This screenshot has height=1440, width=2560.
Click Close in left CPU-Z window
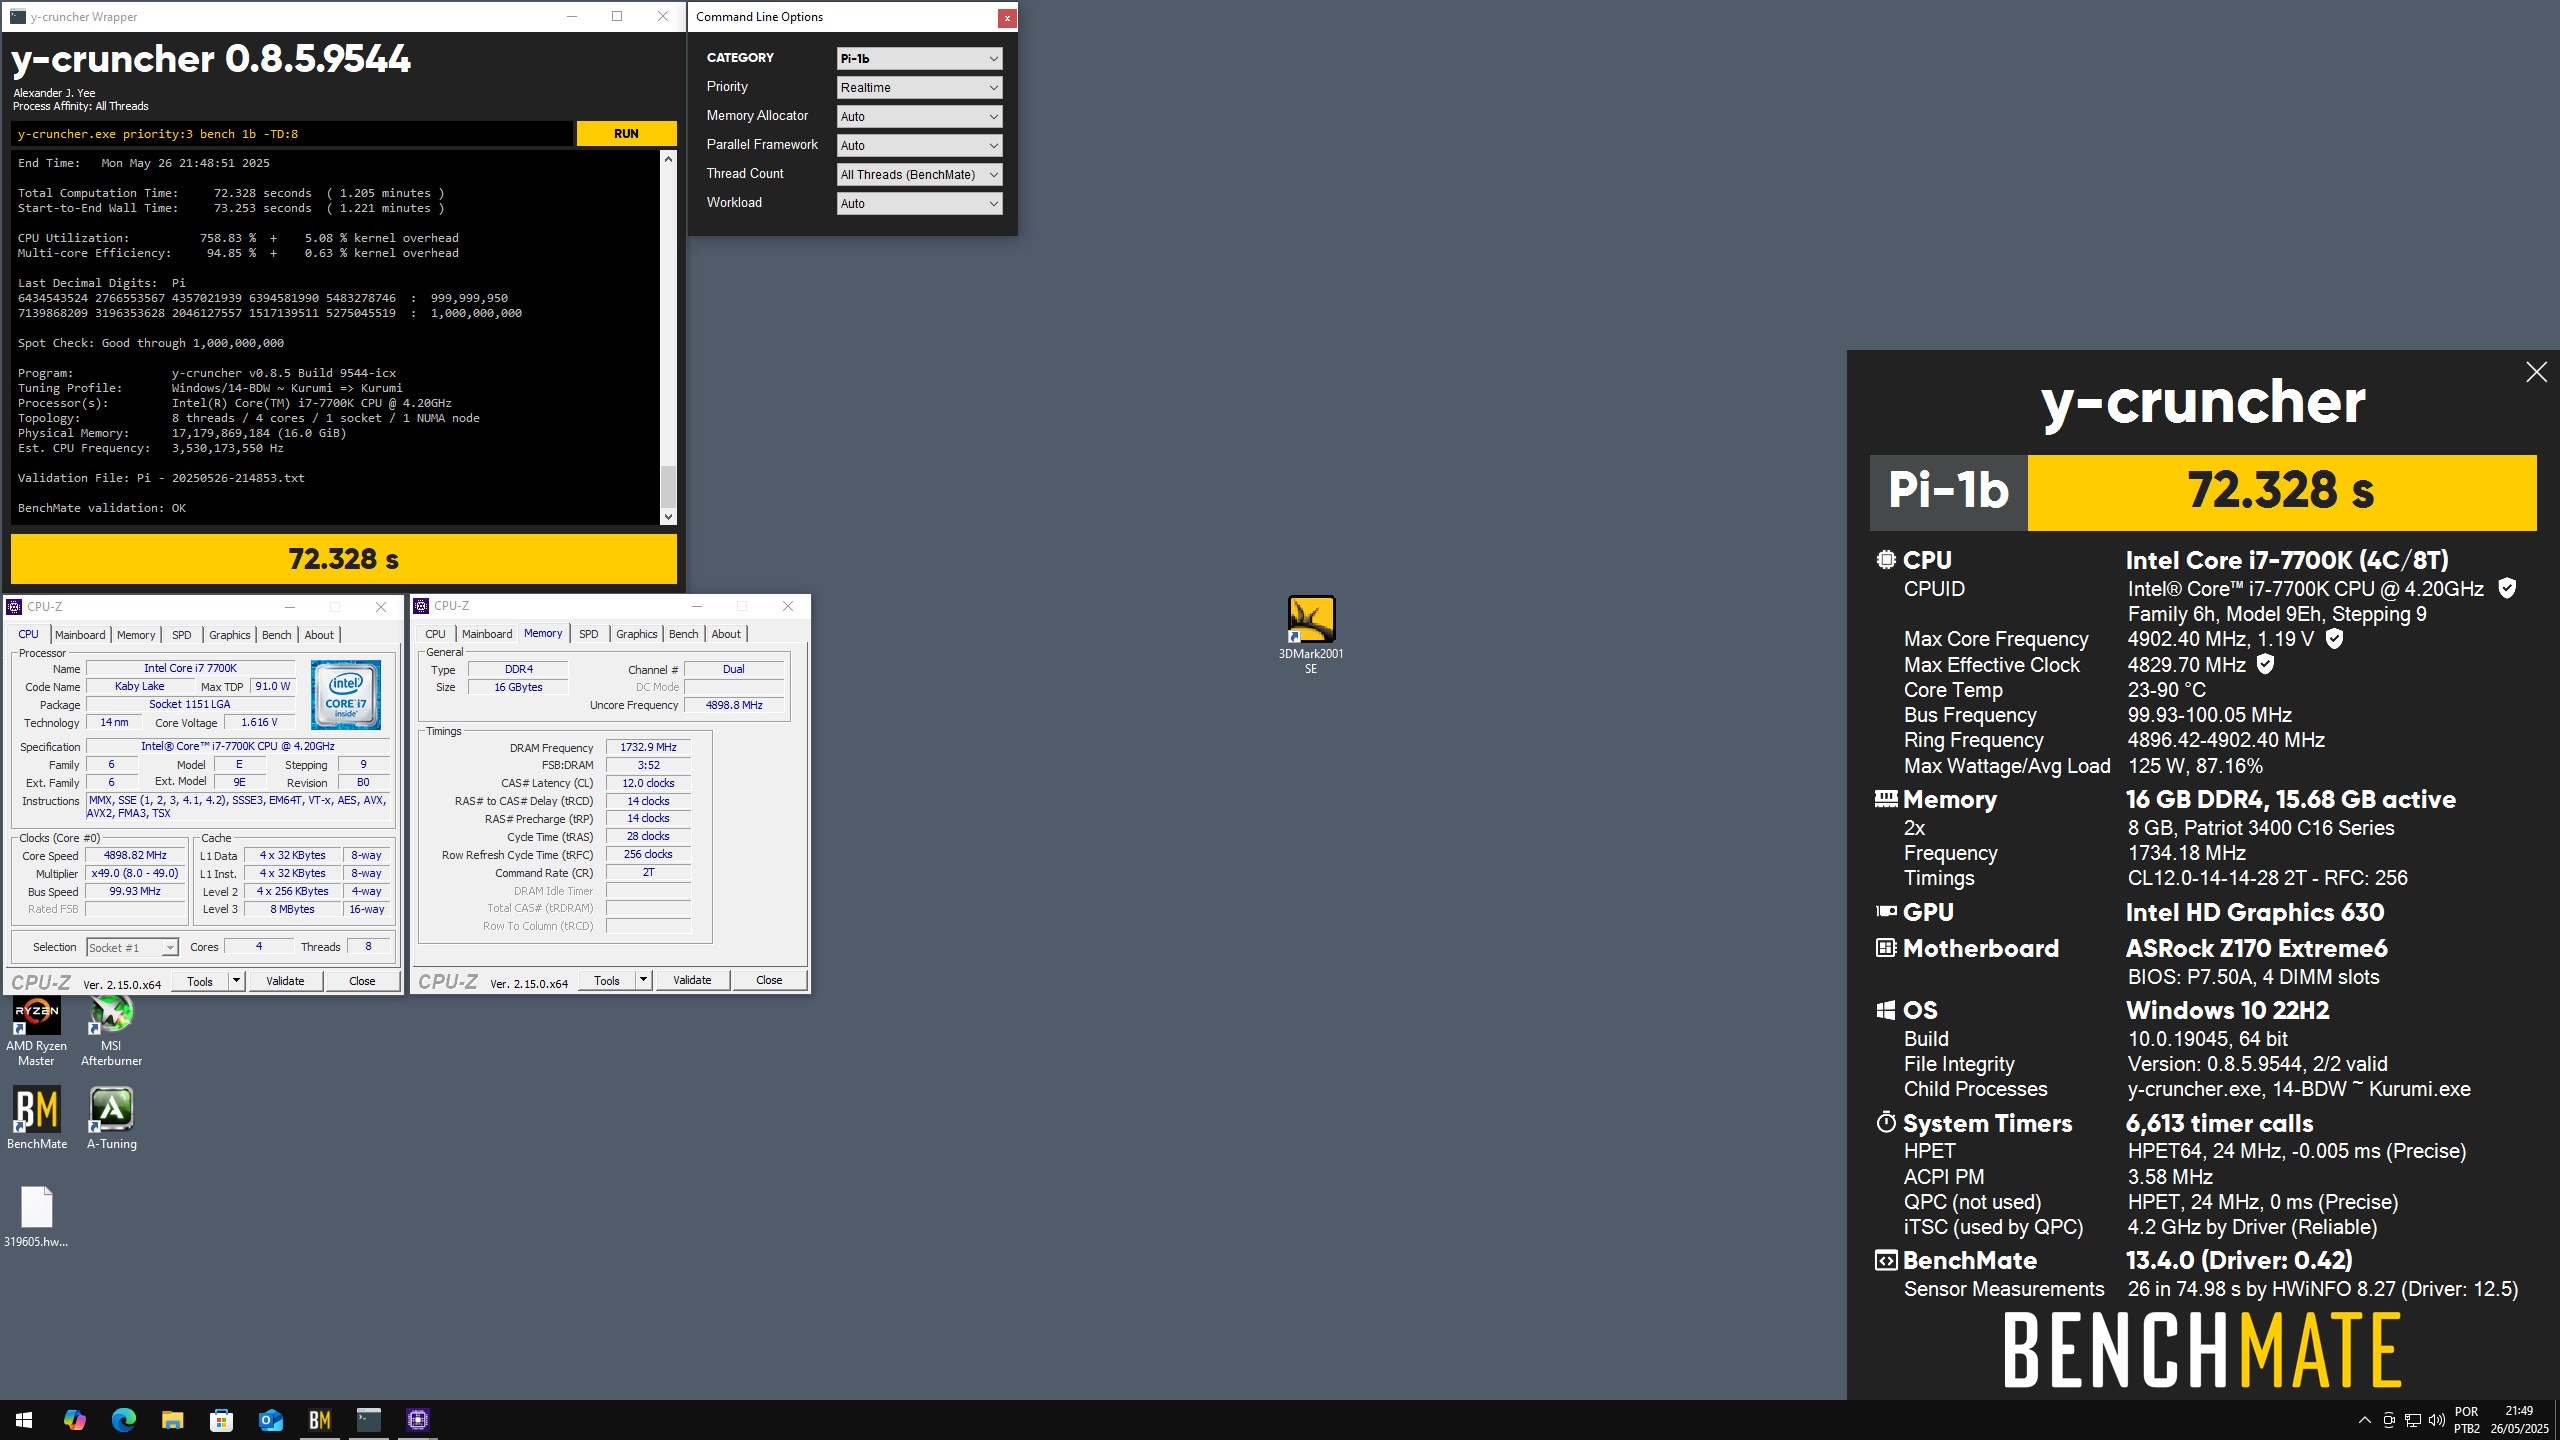pyautogui.click(x=362, y=981)
